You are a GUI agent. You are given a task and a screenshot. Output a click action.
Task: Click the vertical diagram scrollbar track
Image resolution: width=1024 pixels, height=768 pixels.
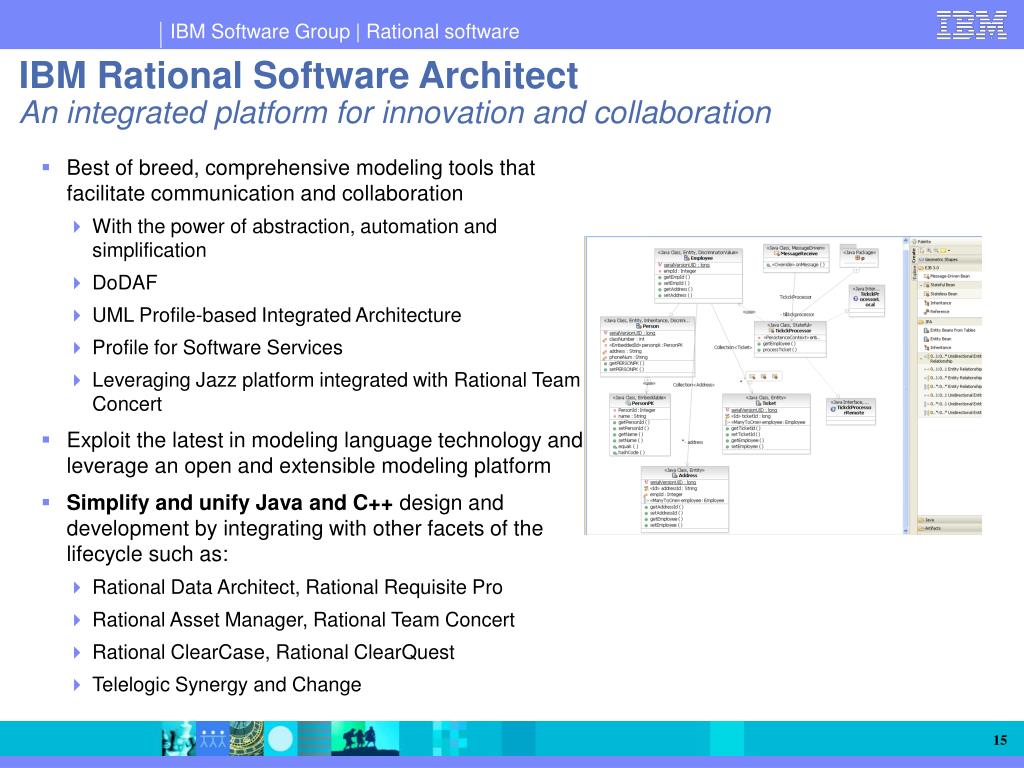(x=906, y=385)
